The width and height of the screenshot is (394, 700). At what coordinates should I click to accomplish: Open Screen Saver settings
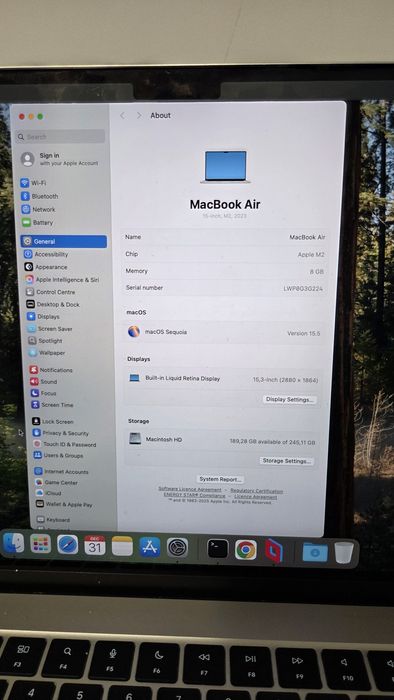pyautogui.click(x=50, y=329)
